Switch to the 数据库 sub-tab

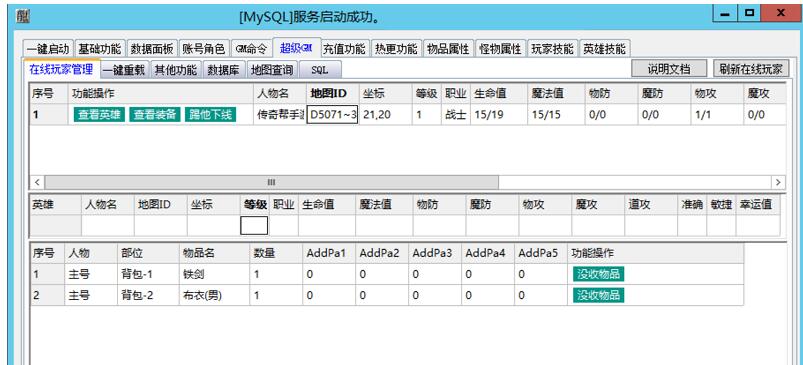(x=224, y=70)
